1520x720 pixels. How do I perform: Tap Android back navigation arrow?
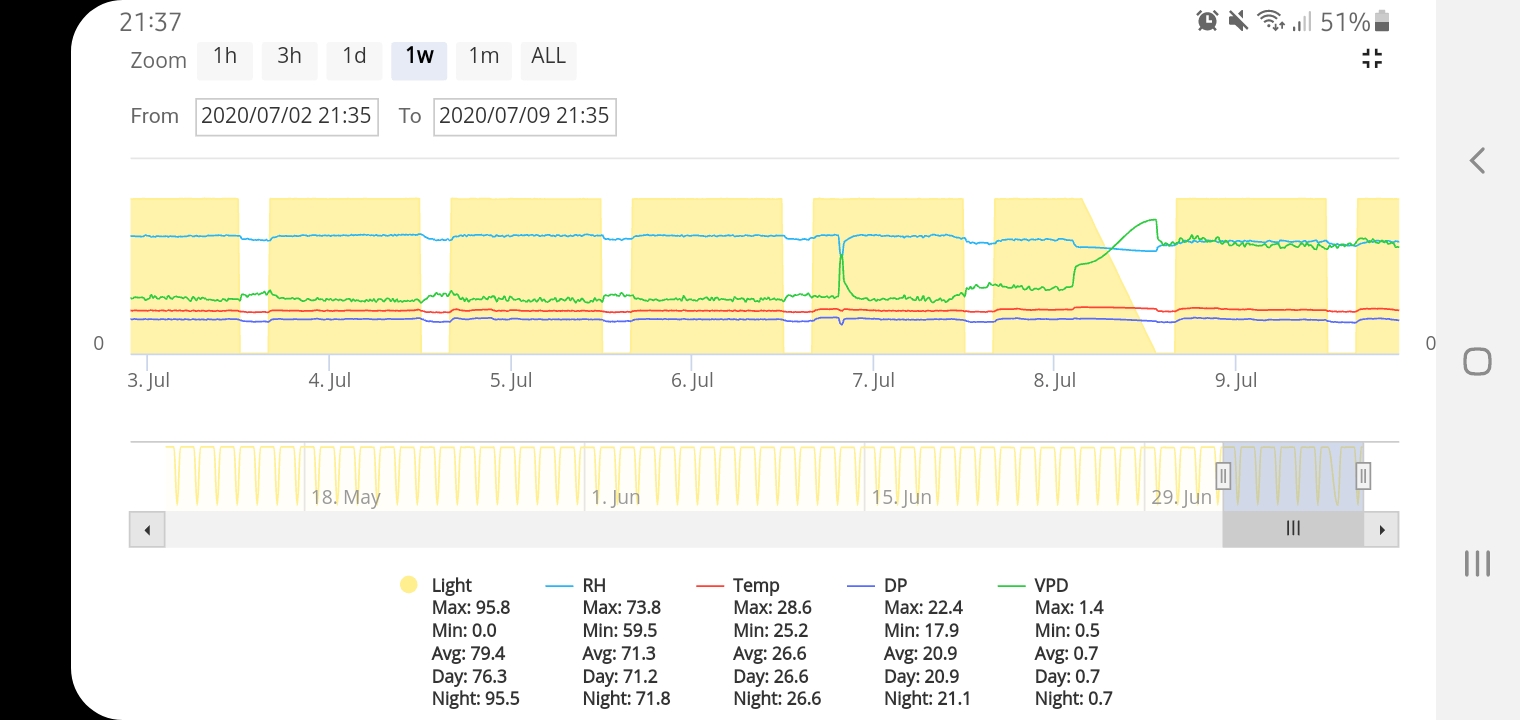(1477, 160)
